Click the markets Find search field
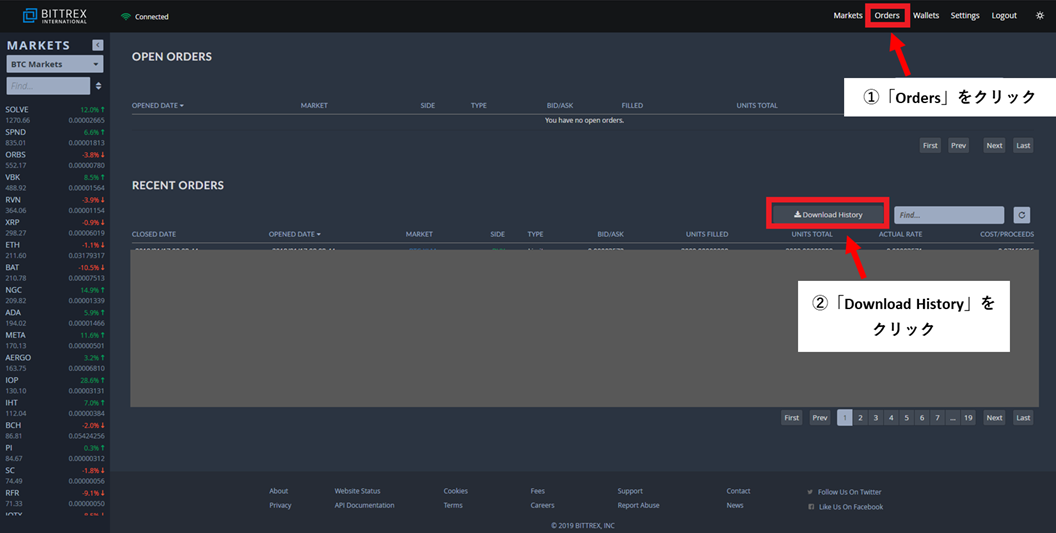The height and width of the screenshot is (533, 1056). point(48,86)
